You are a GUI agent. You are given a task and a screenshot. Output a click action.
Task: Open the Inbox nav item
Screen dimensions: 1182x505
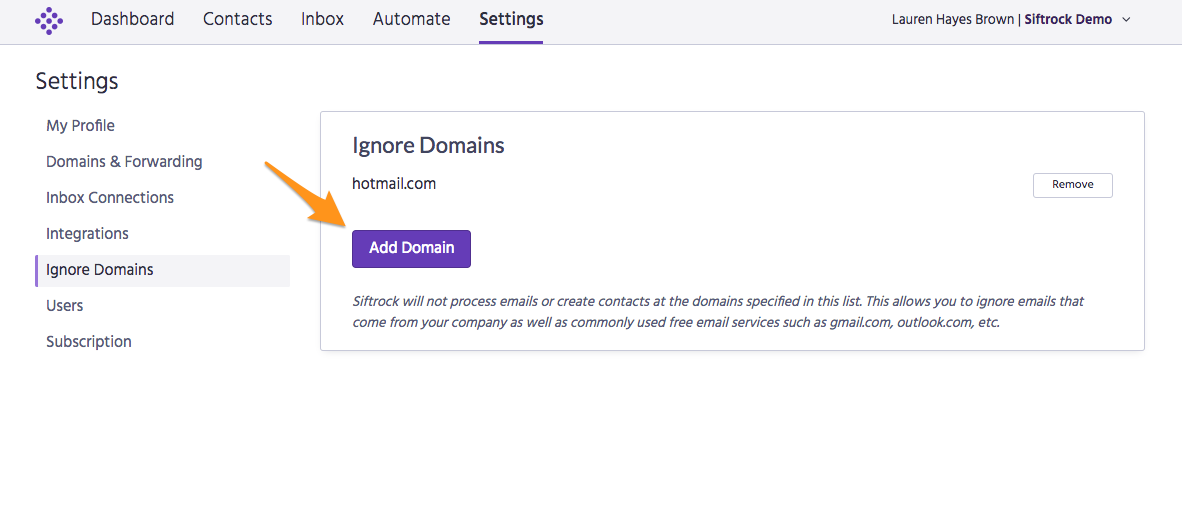(323, 19)
